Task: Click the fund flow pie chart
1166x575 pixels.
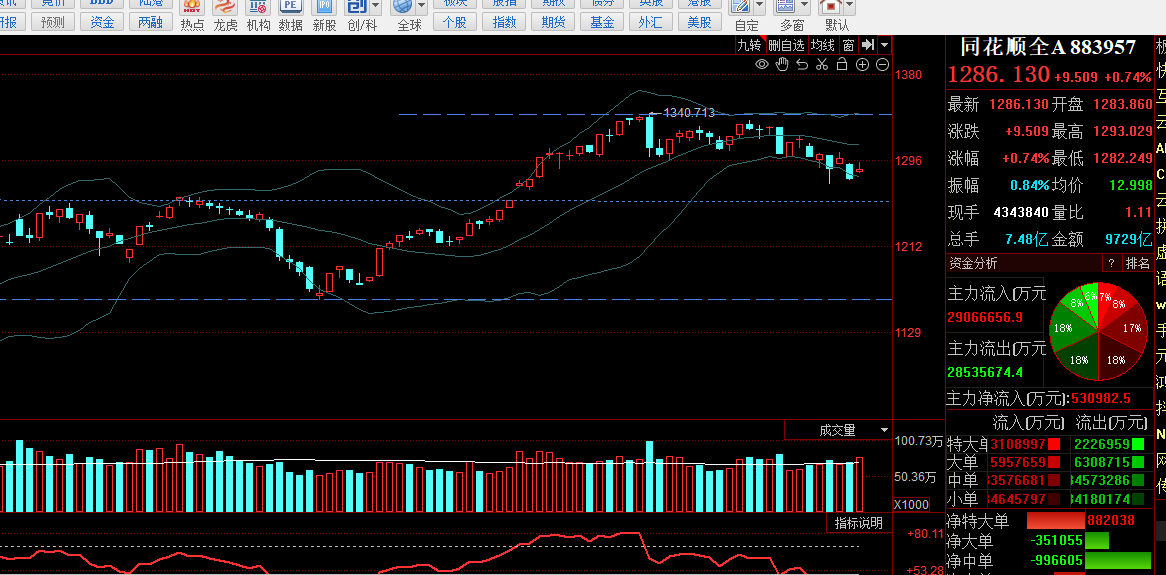Action: pos(1098,333)
